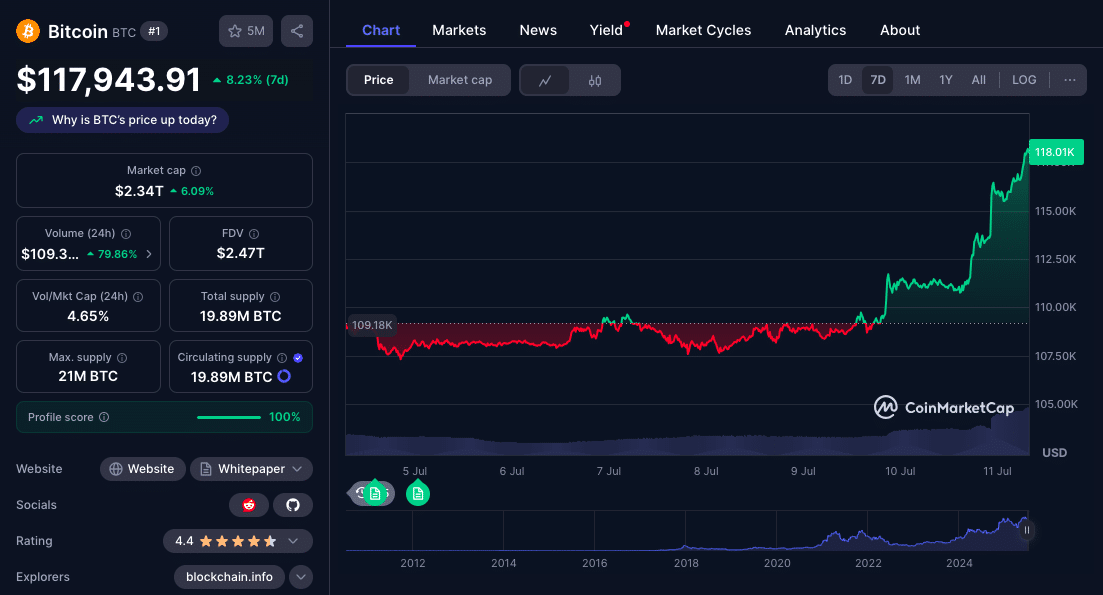
Task: Click "Why is BTC's price up today?"
Action: click(123, 120)
